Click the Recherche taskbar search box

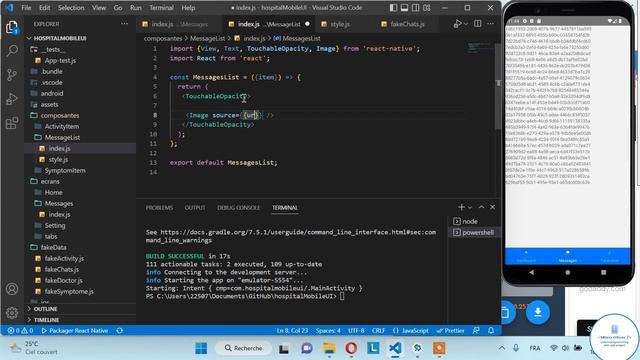tap(243, 348)
